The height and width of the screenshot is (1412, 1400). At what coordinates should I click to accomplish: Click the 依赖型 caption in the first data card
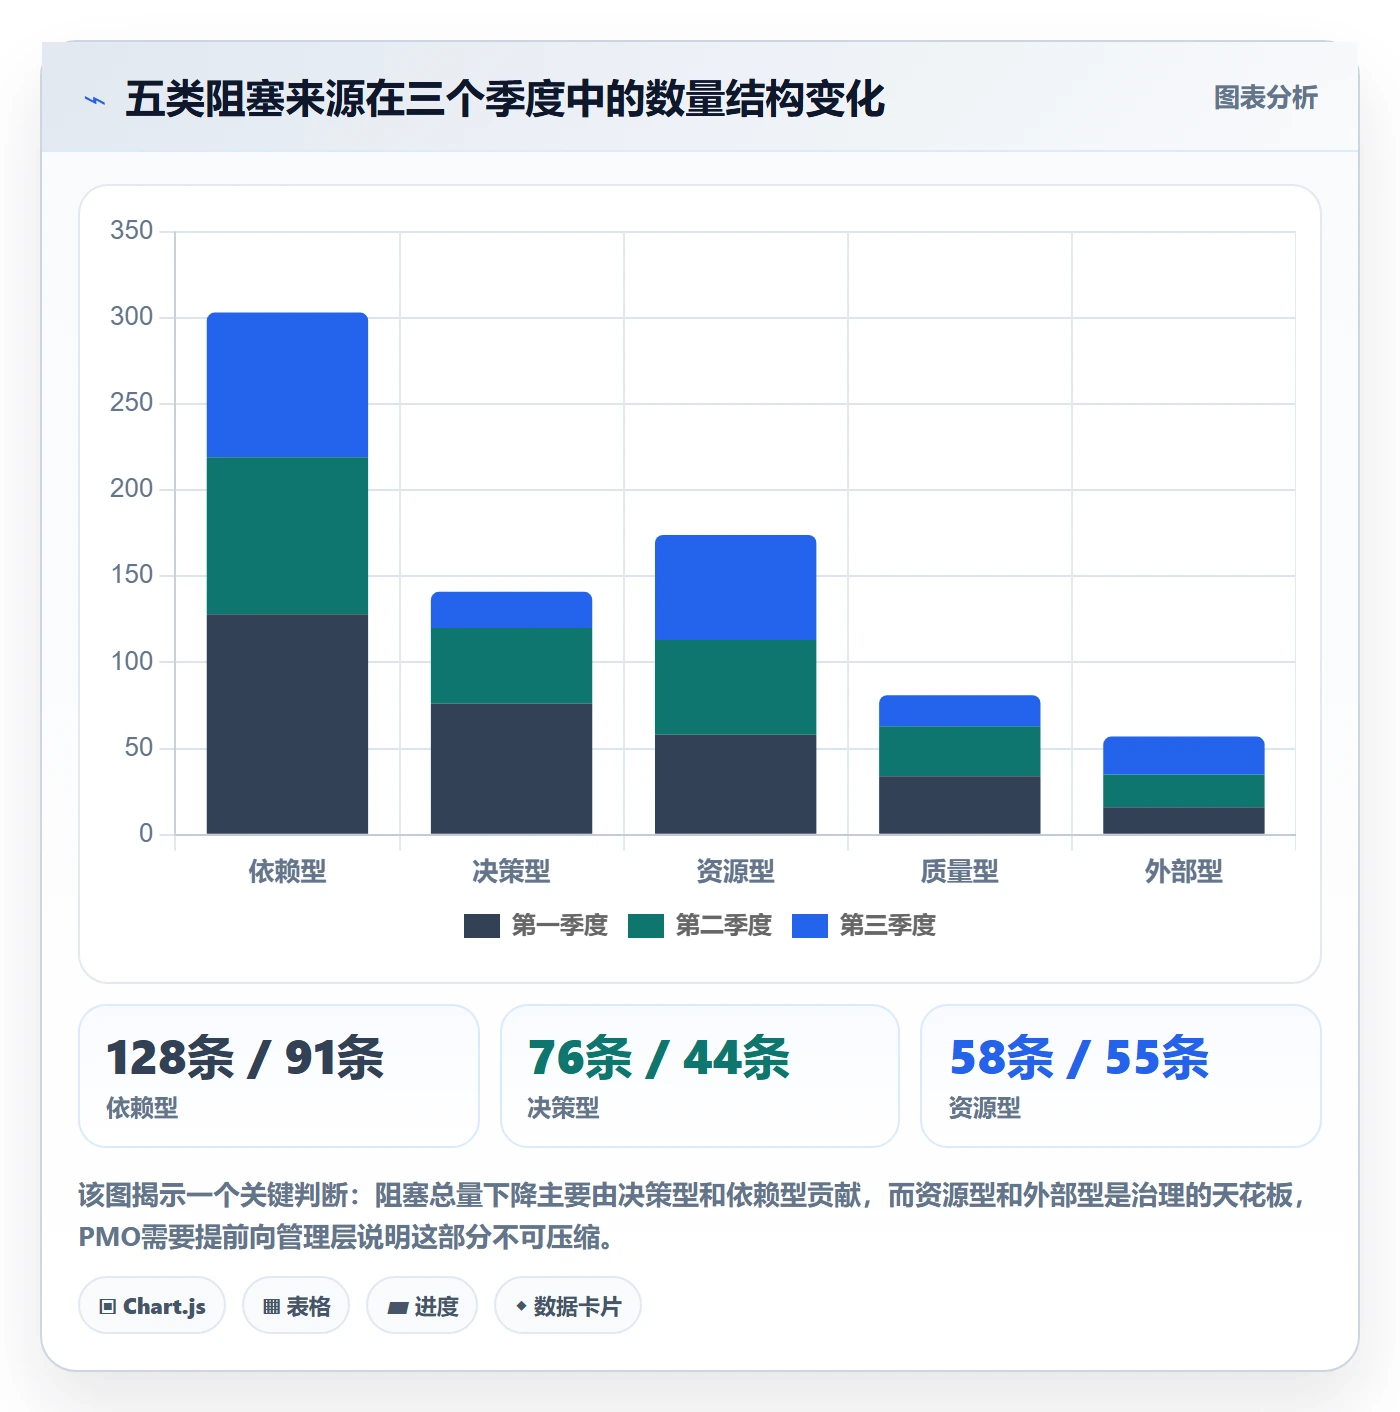[142, 1108]
